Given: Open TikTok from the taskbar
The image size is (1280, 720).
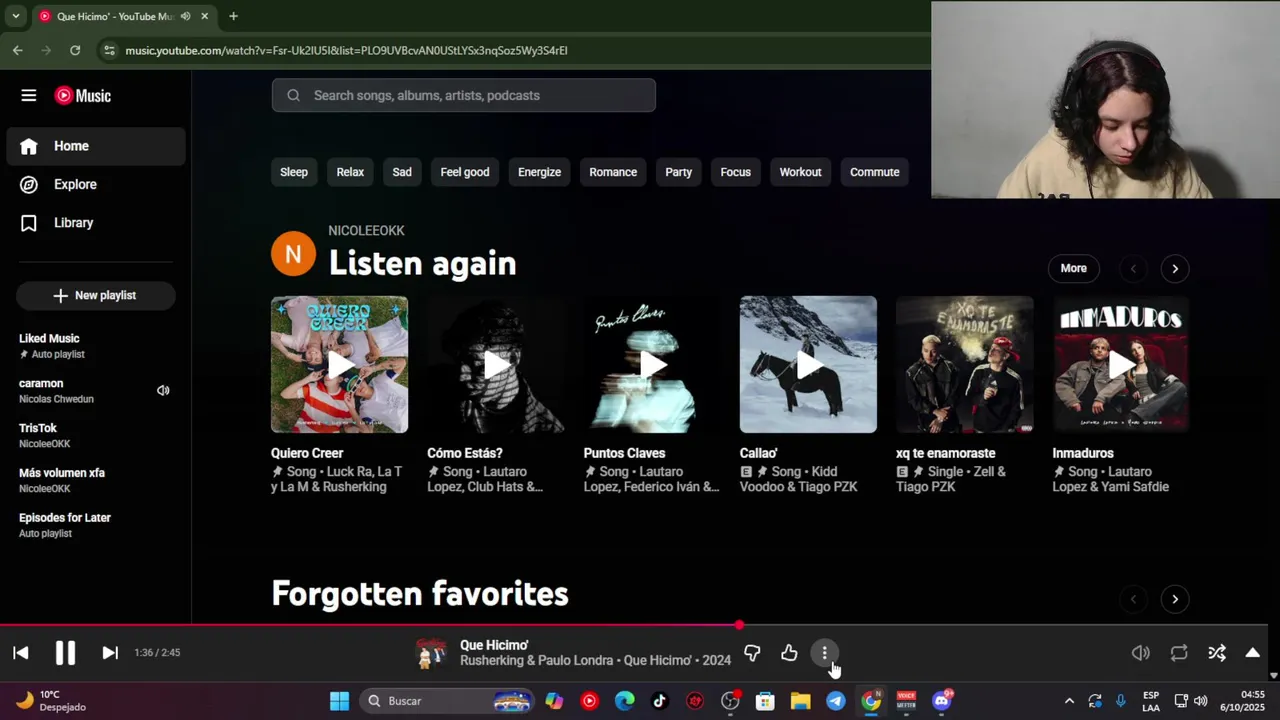Looking at the screenshot, I should pos(660,701).
